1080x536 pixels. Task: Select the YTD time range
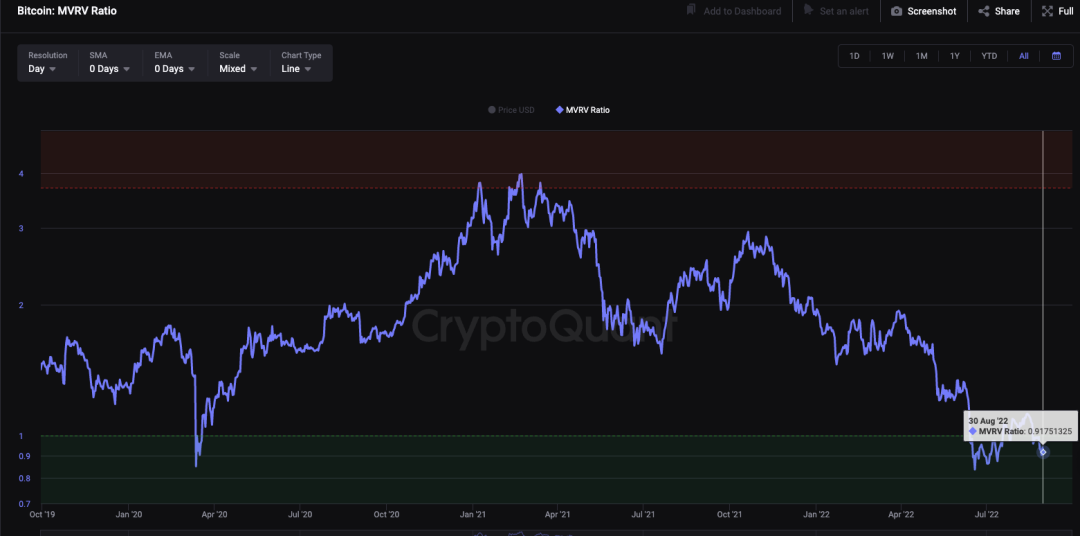pos(989,56)
